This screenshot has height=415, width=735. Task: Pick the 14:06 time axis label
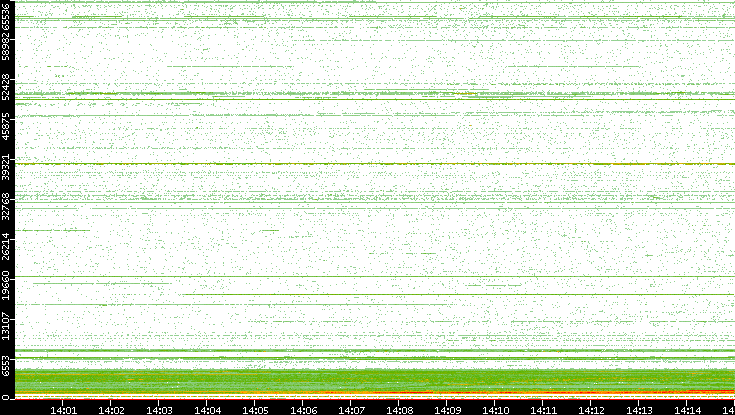pos(303,410)
